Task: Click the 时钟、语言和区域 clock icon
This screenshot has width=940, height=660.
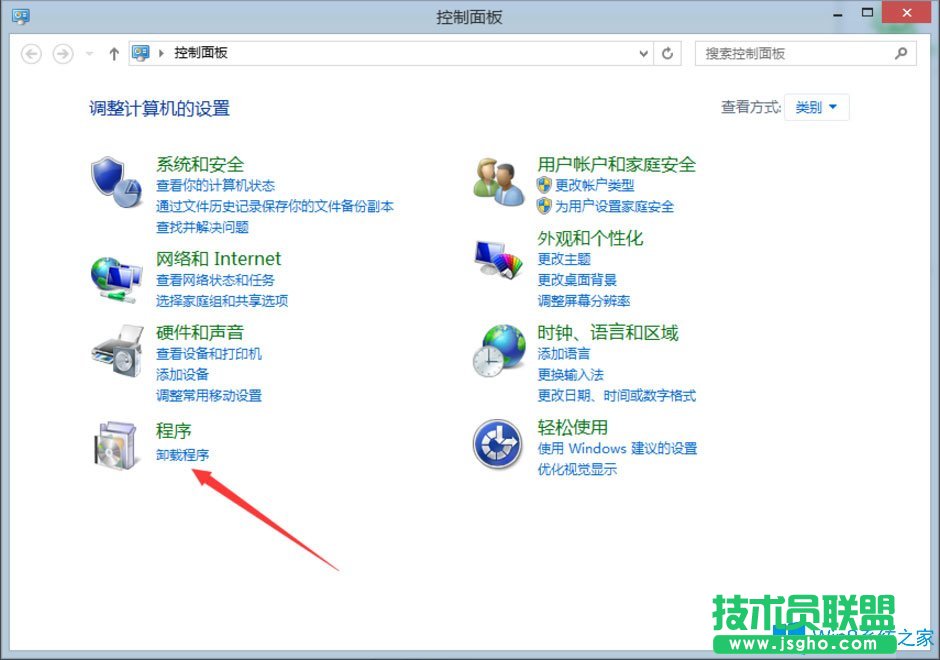Action: coord(495,353)
